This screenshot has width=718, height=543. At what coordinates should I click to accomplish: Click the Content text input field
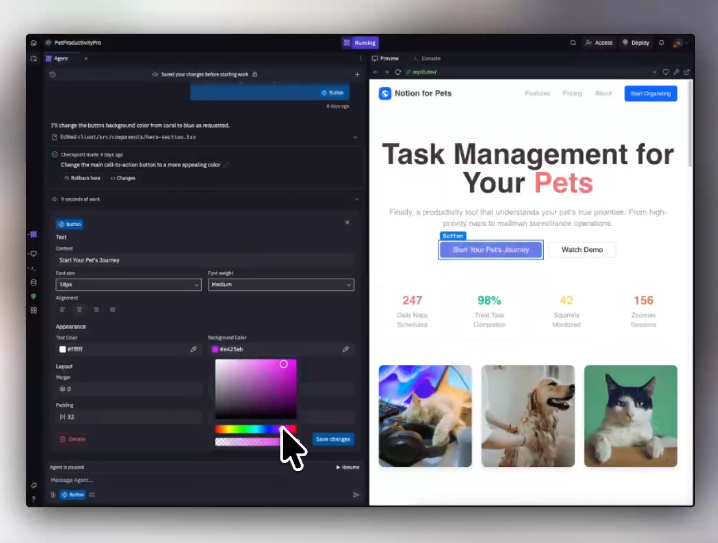tap(205, 260)
